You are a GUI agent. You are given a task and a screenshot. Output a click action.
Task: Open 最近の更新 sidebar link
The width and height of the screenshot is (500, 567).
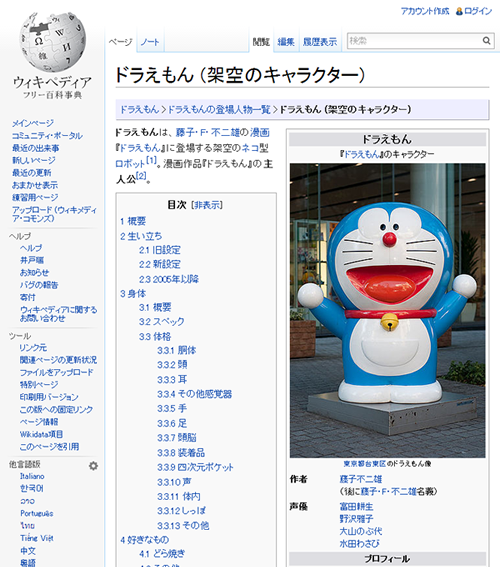[31, 172]
